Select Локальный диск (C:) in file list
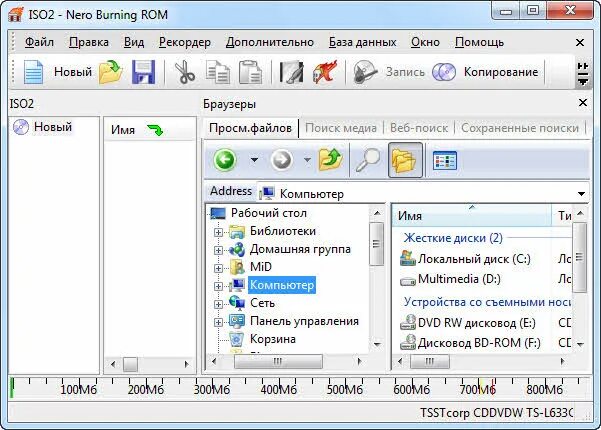 point(474,259)
